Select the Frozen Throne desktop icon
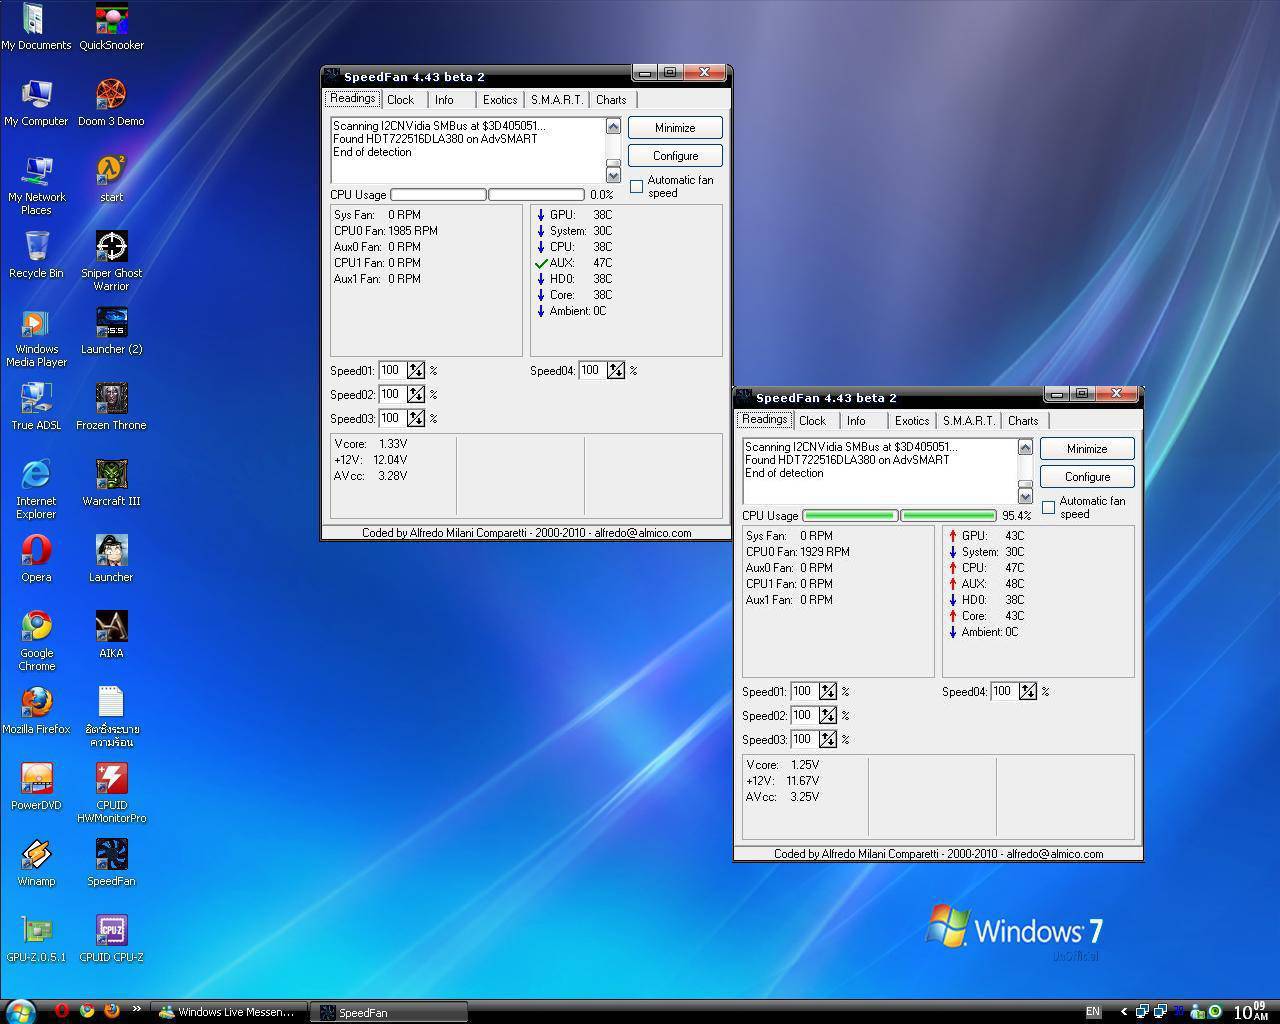The width and height of the screenshot is (1280, 1024). click(x=111, y=407)
